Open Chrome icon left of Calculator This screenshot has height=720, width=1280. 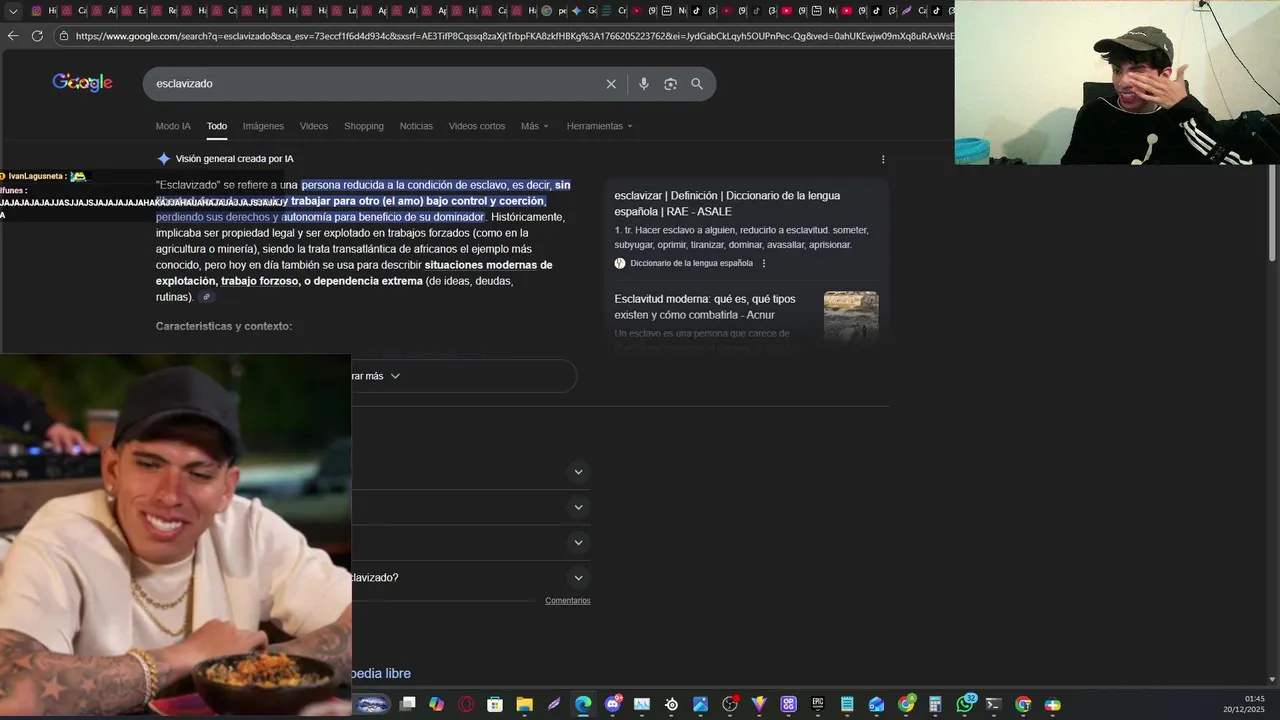click(x=906, y=704)
